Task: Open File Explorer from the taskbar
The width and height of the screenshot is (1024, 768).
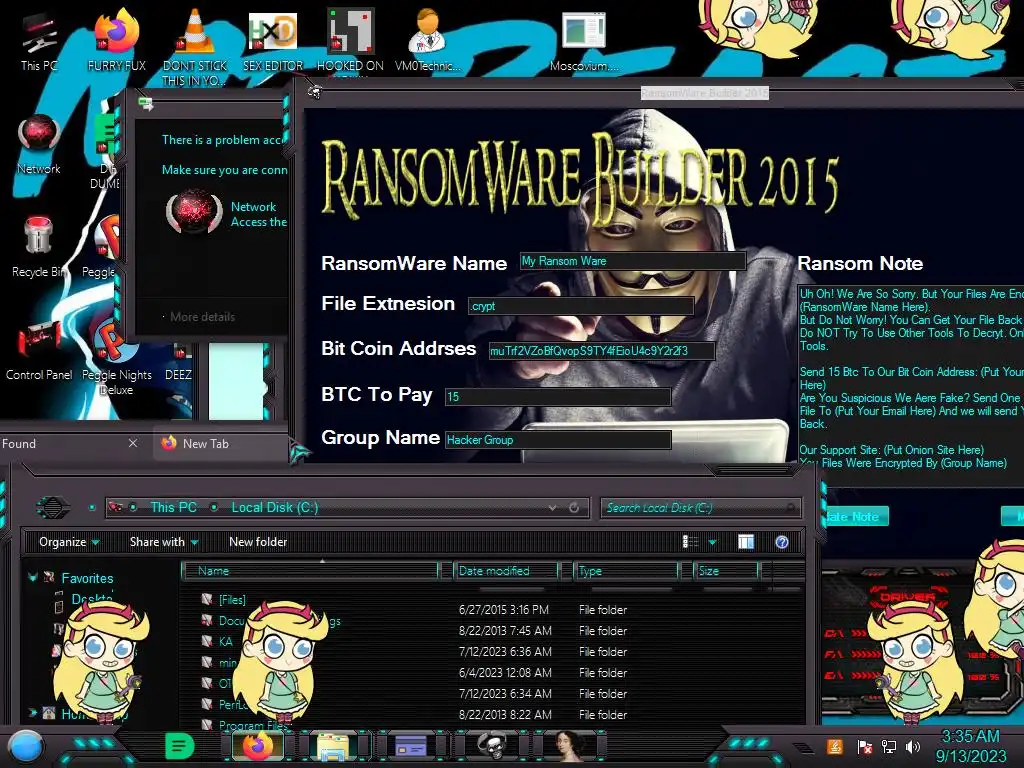Action: pyautogui.click(x=332, y=746)
